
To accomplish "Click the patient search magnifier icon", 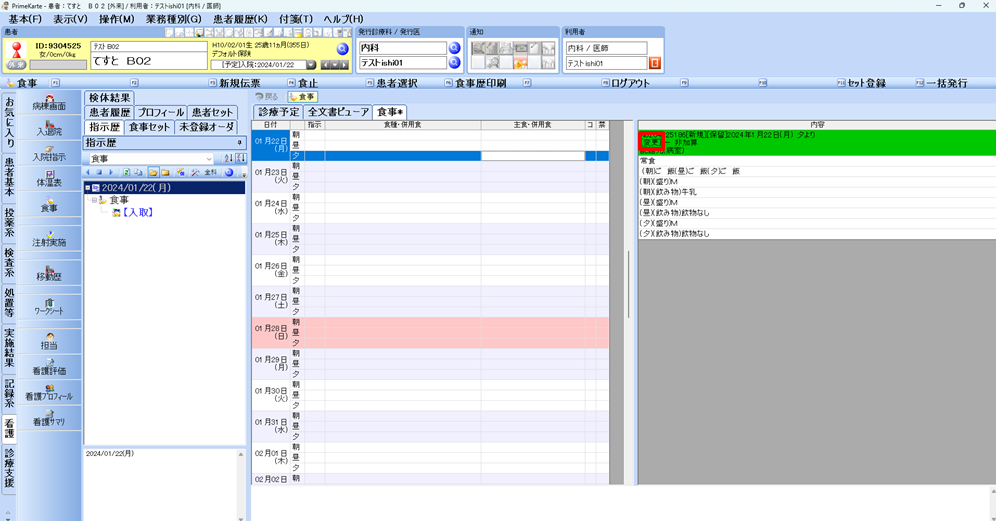I will [342, 49].
